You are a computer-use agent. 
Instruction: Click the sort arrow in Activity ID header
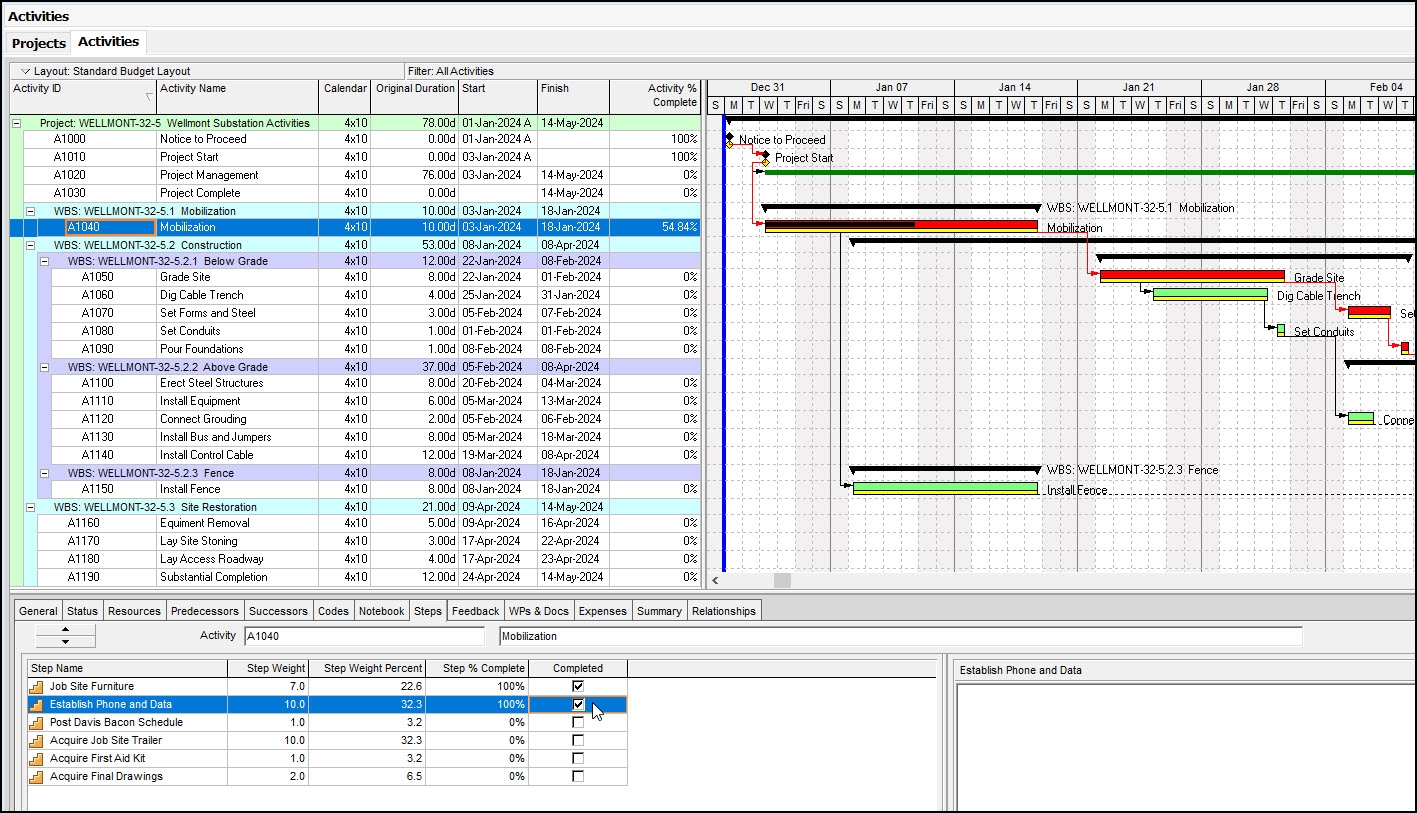[149, 97]
